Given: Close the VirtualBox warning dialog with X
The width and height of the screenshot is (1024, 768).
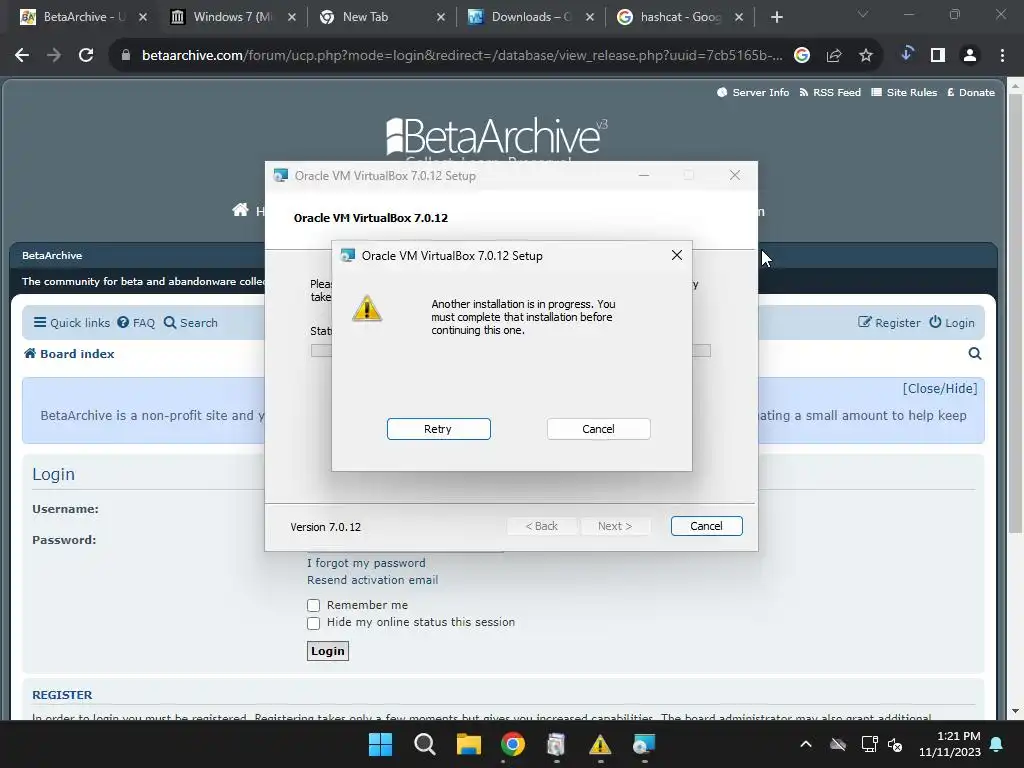Looking at the screenshot, I should pyautogui.click(x=677, y=255).
